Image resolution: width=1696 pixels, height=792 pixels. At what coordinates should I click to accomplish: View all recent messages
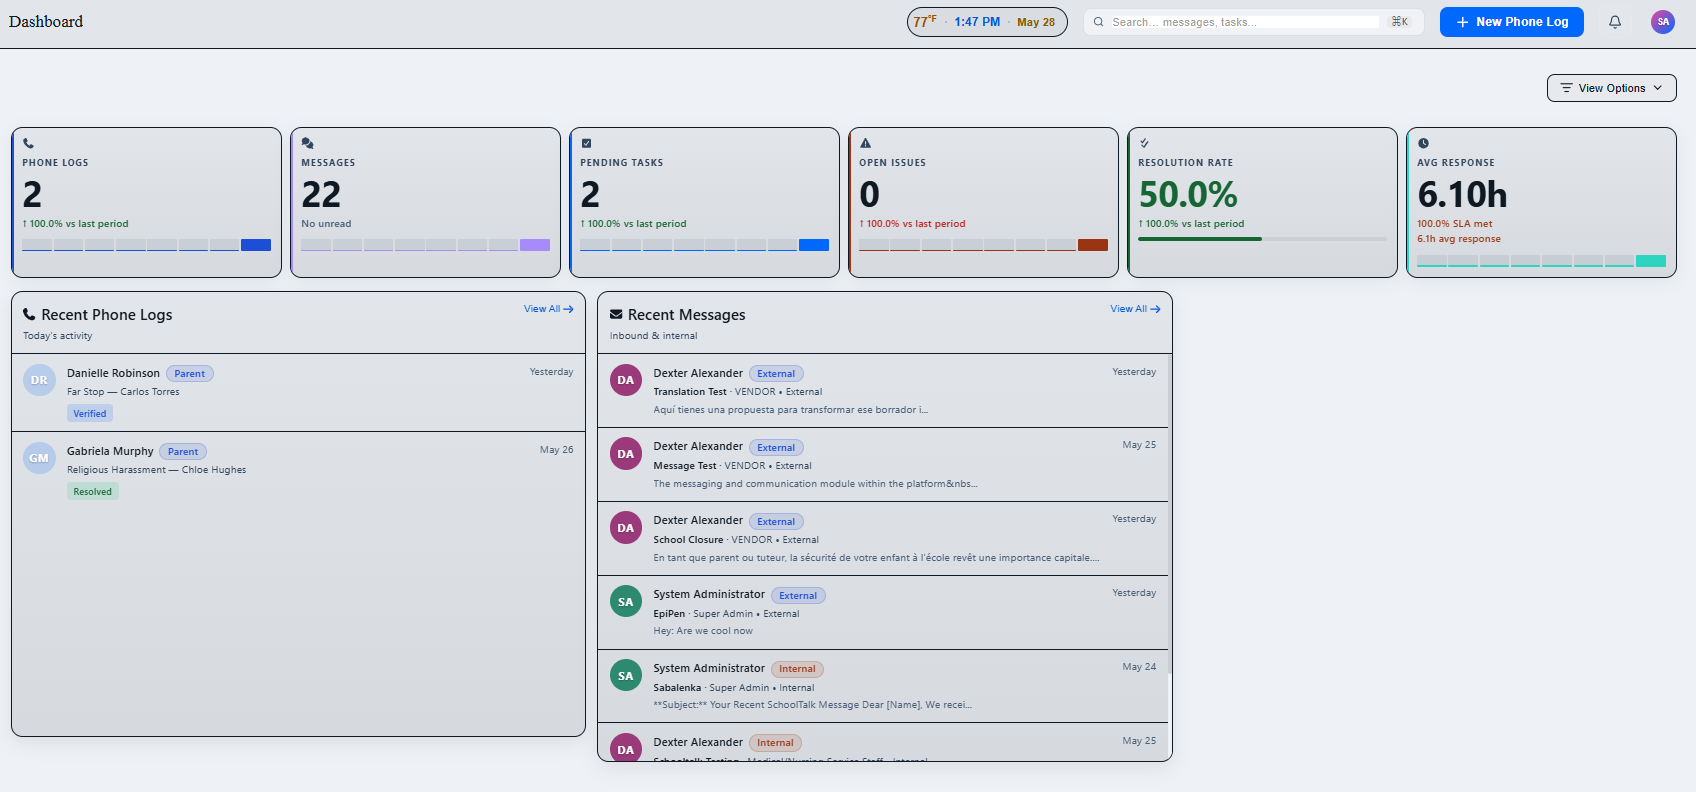click(1135, 309)
